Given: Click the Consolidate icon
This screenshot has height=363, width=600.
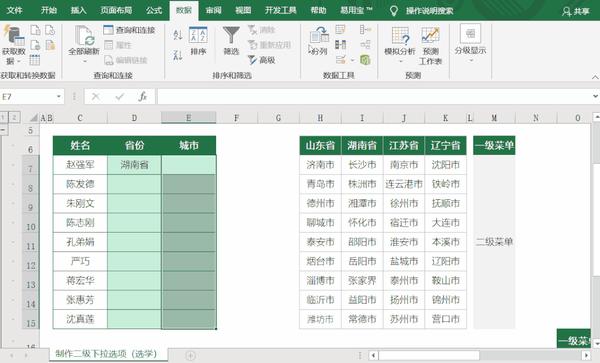Looking at the screenshot, I should (x=365, y=30).
